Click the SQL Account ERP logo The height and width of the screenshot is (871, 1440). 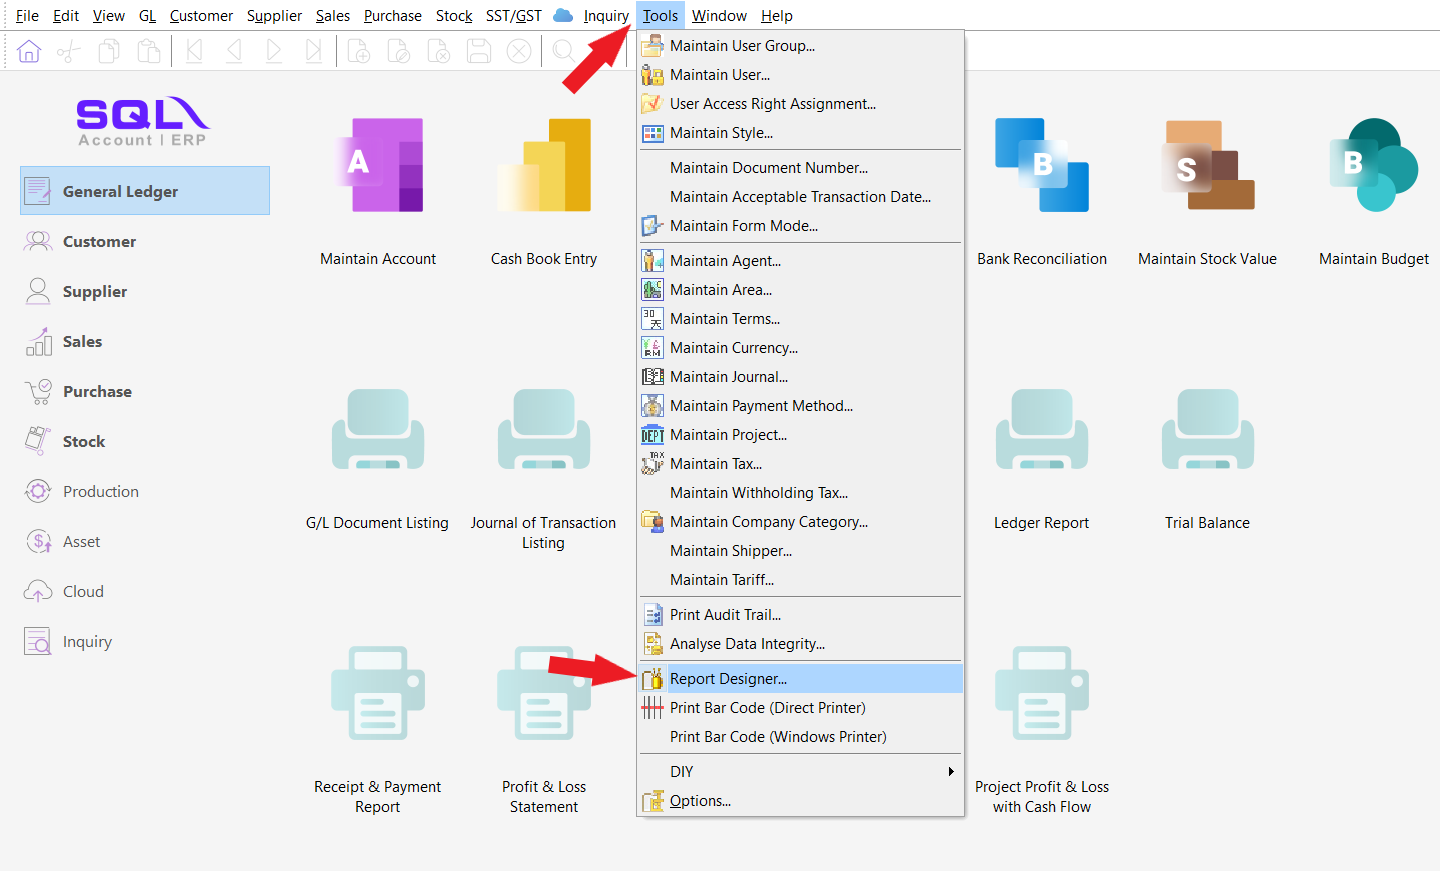tap(143, 122)
